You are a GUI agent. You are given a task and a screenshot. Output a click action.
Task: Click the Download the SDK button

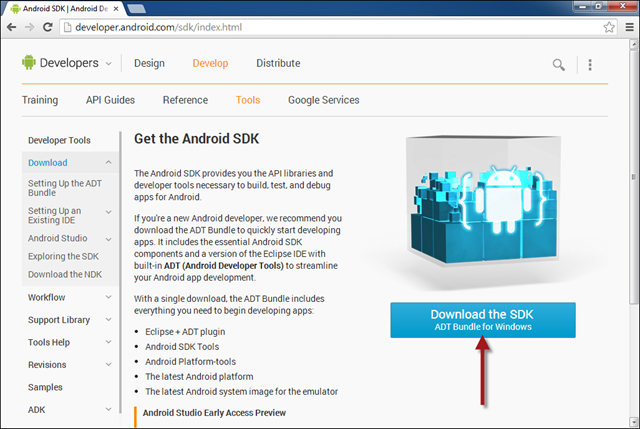tap(483, 320)
